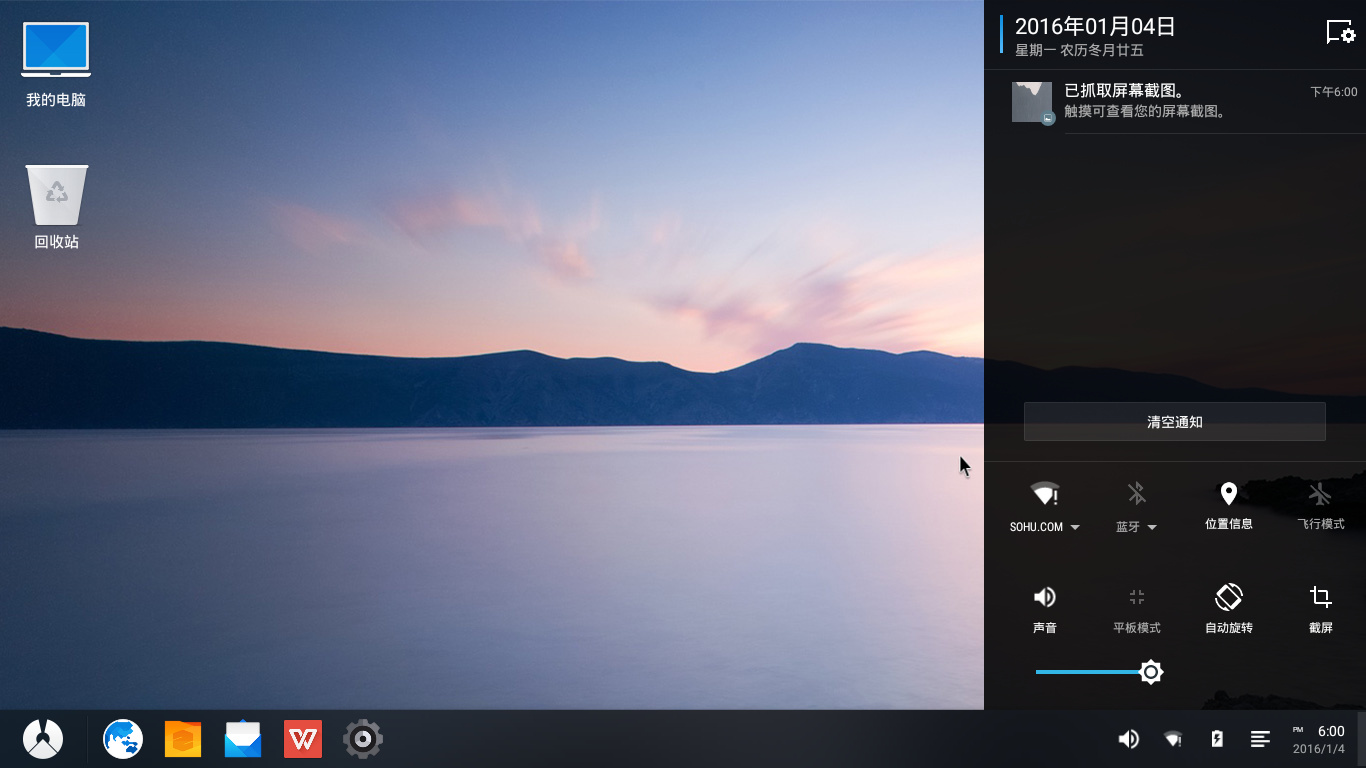Toggle 飞行模式 airplane mode
The width and height of the screenshot is (1366, 768).
click(1320, 506)
